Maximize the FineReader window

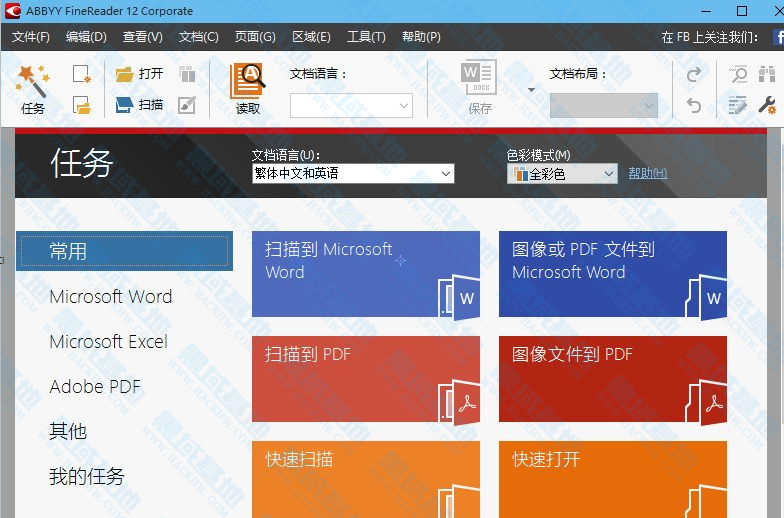tap(742, 11)
